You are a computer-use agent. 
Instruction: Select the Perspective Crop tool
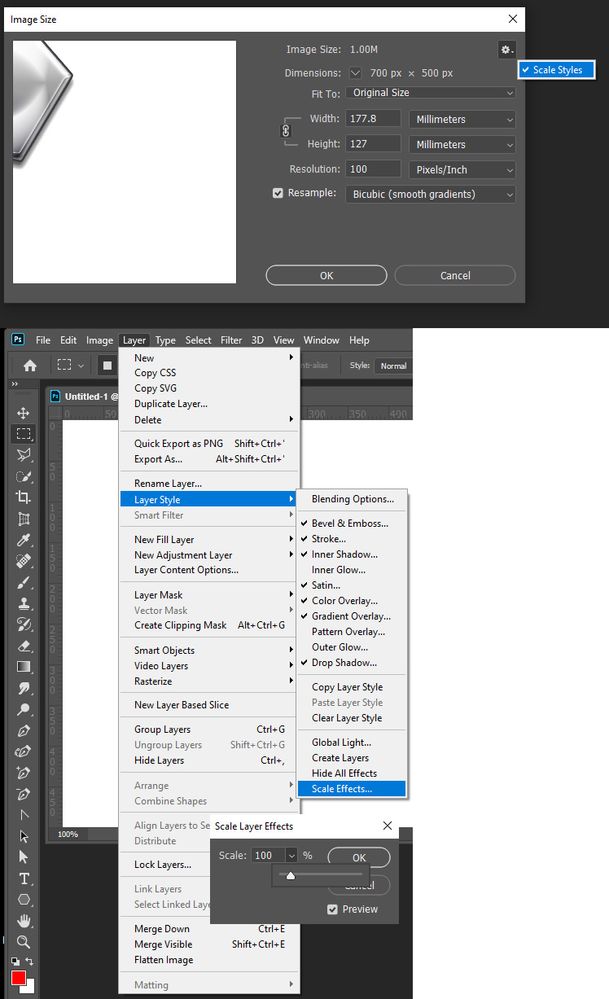point(24,519)
